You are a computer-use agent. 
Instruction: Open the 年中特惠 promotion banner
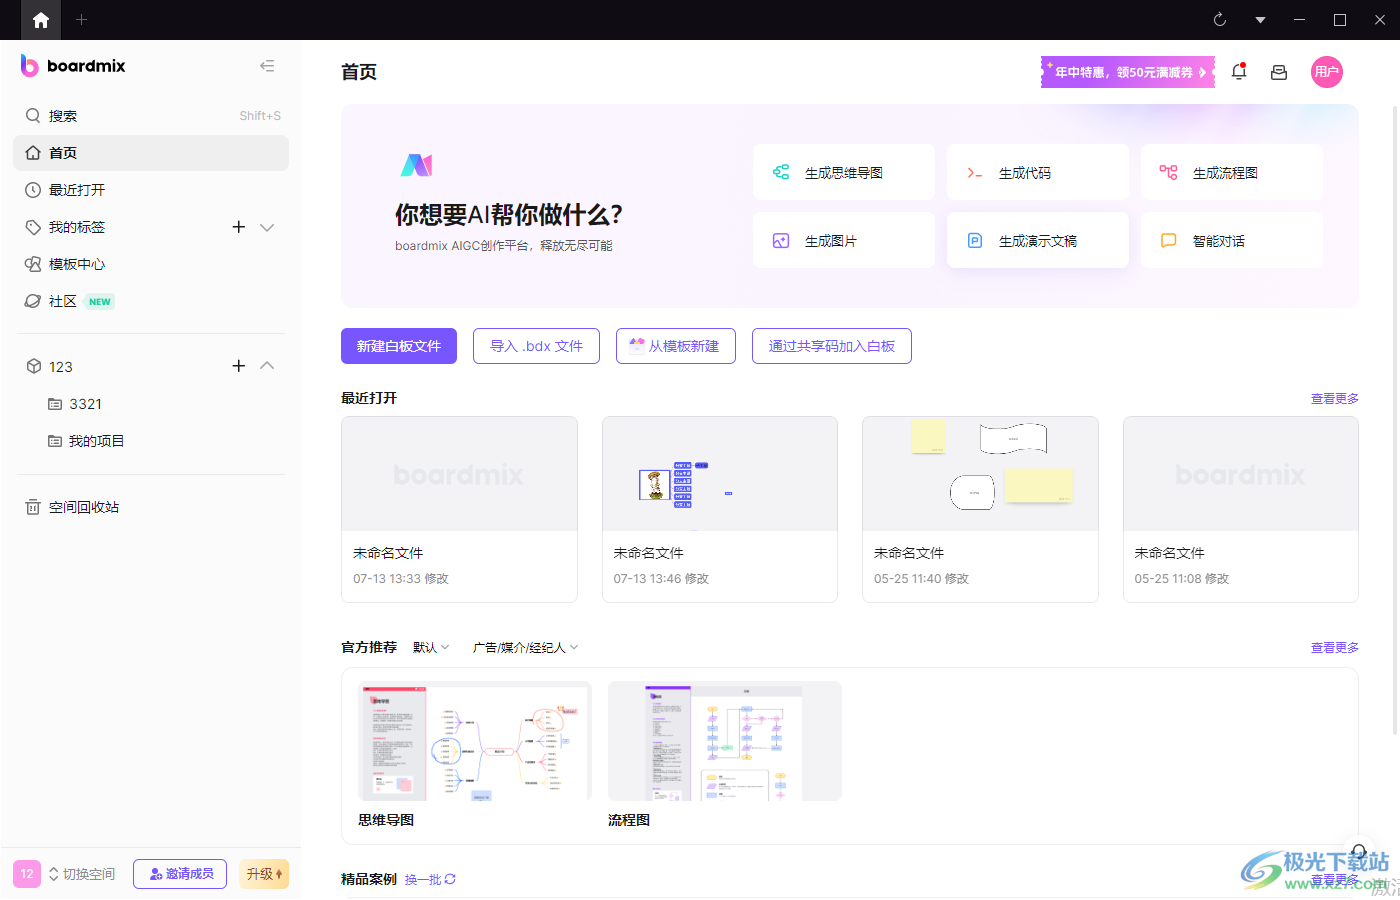[1128, 72]
